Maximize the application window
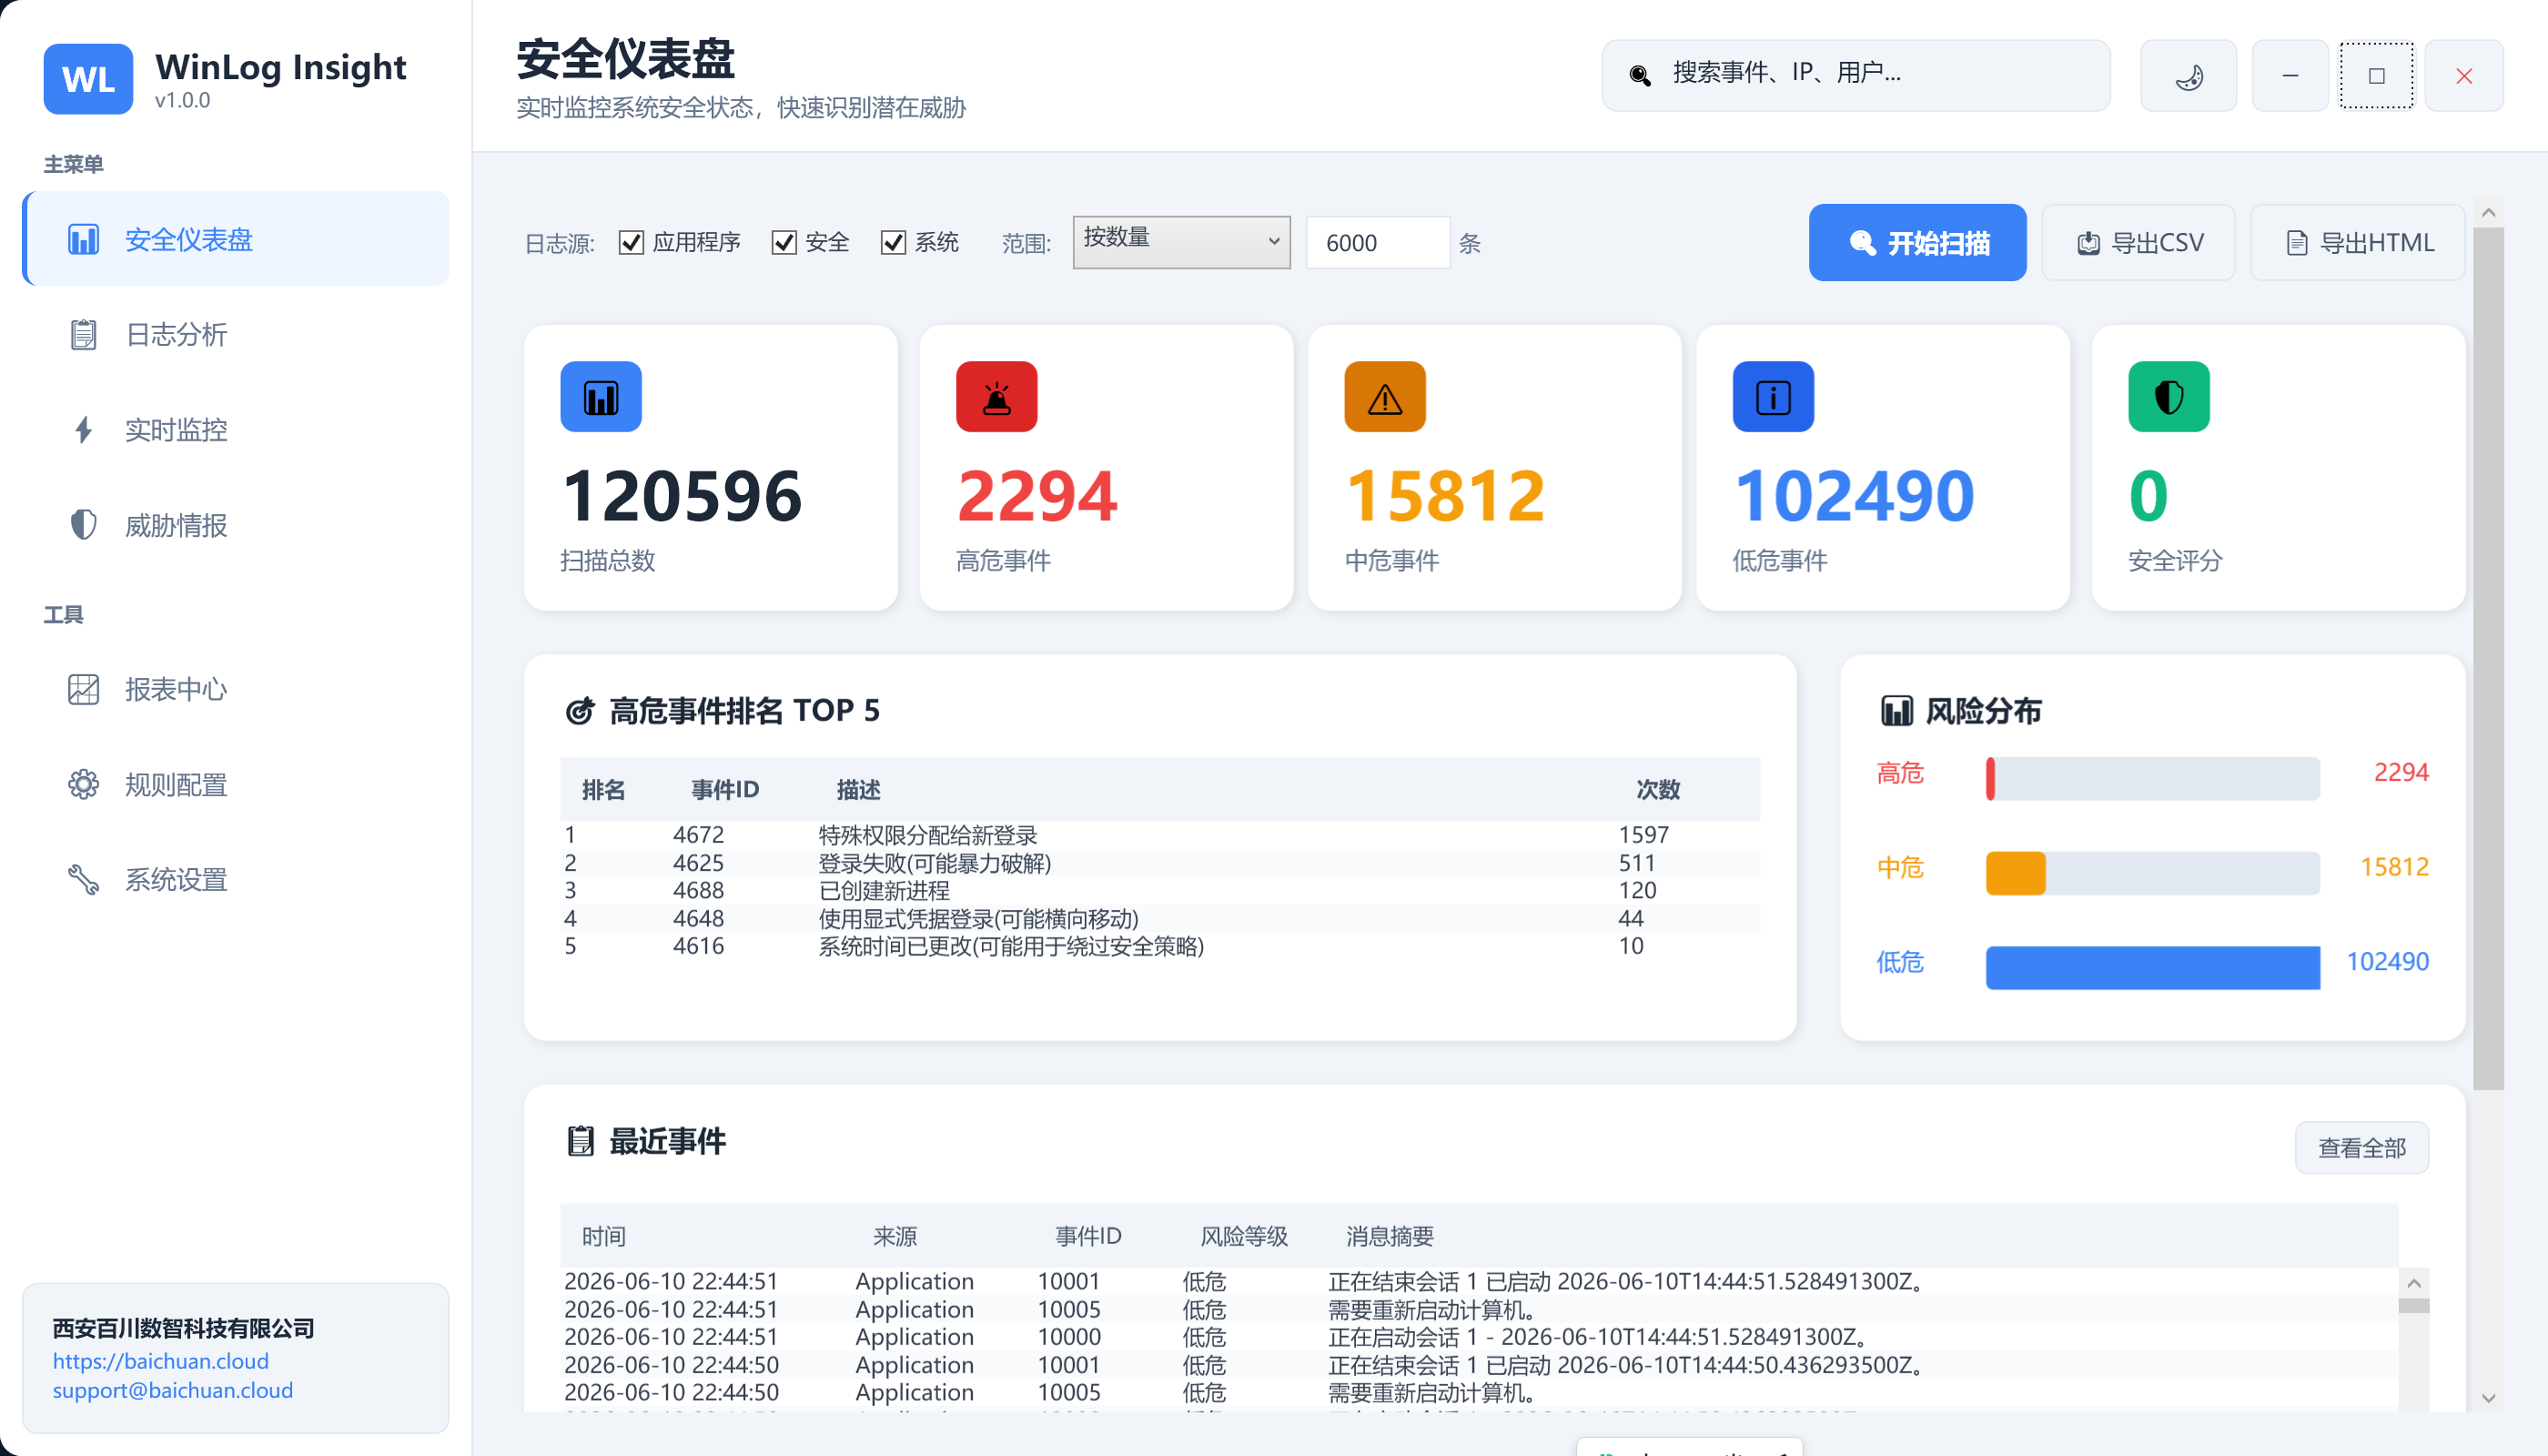 pos(2376,75)
